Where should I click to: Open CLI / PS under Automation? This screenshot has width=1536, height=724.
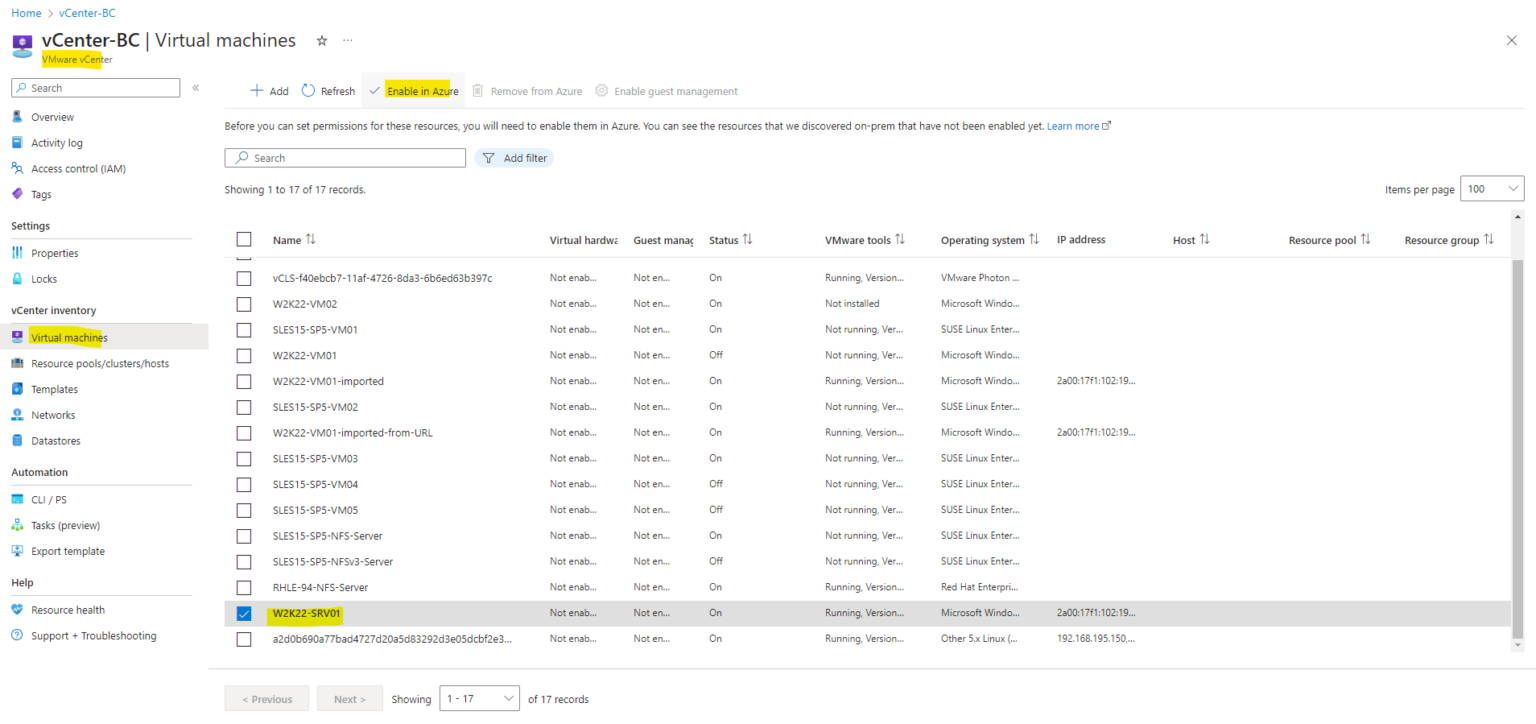pos(47,499)
